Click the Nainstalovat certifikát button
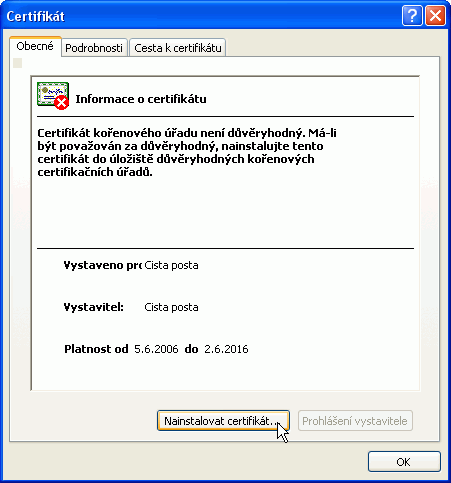 tap(223, 421)
